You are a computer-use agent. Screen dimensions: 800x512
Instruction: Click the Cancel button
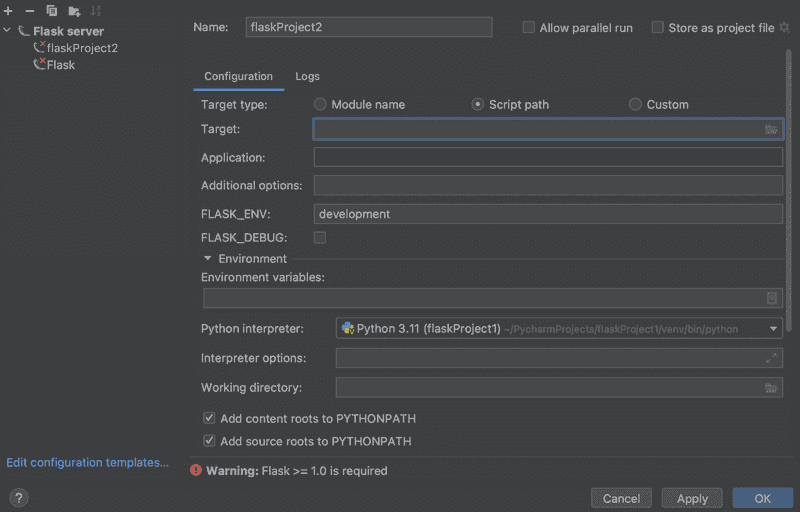click(x=621, y=498)
